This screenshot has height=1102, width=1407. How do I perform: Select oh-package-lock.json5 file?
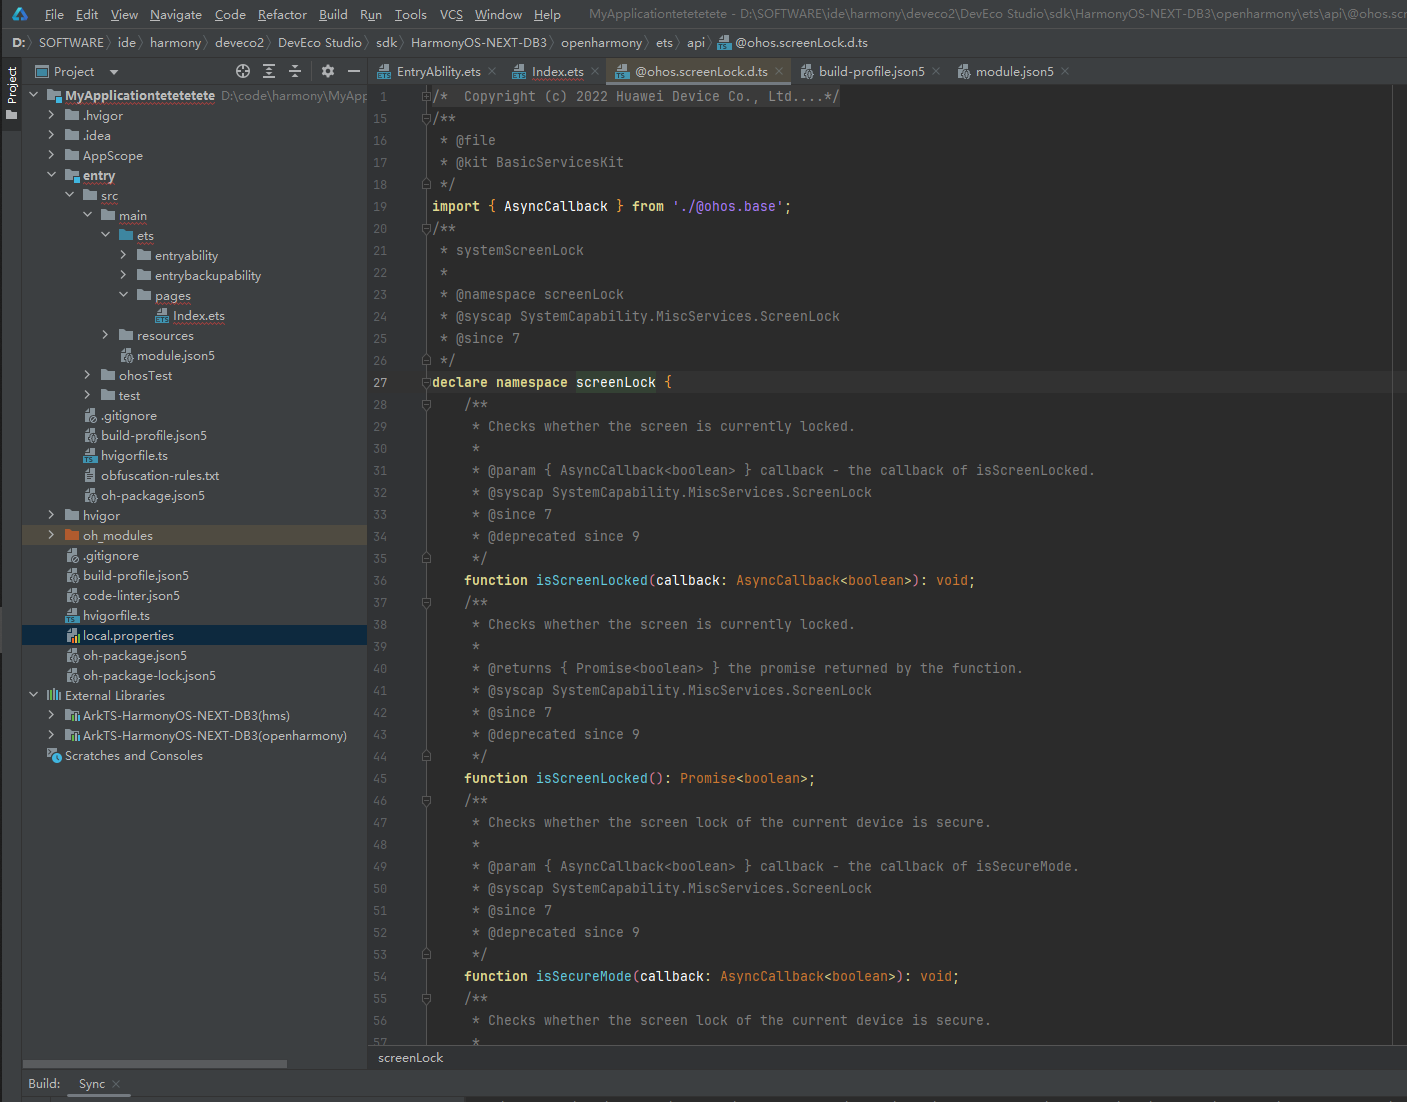click(x=149, y=675)
